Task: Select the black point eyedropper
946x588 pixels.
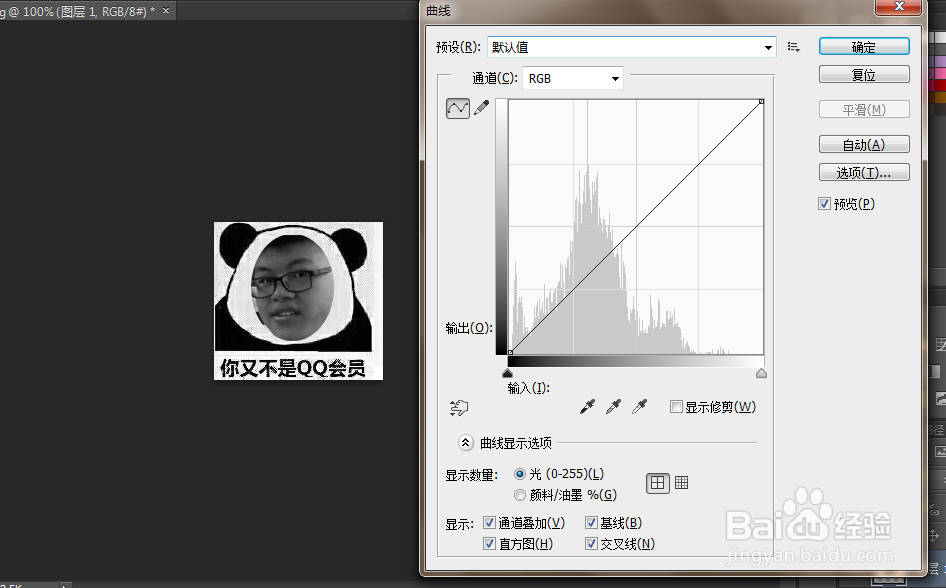Action: [x=587, y=406]
